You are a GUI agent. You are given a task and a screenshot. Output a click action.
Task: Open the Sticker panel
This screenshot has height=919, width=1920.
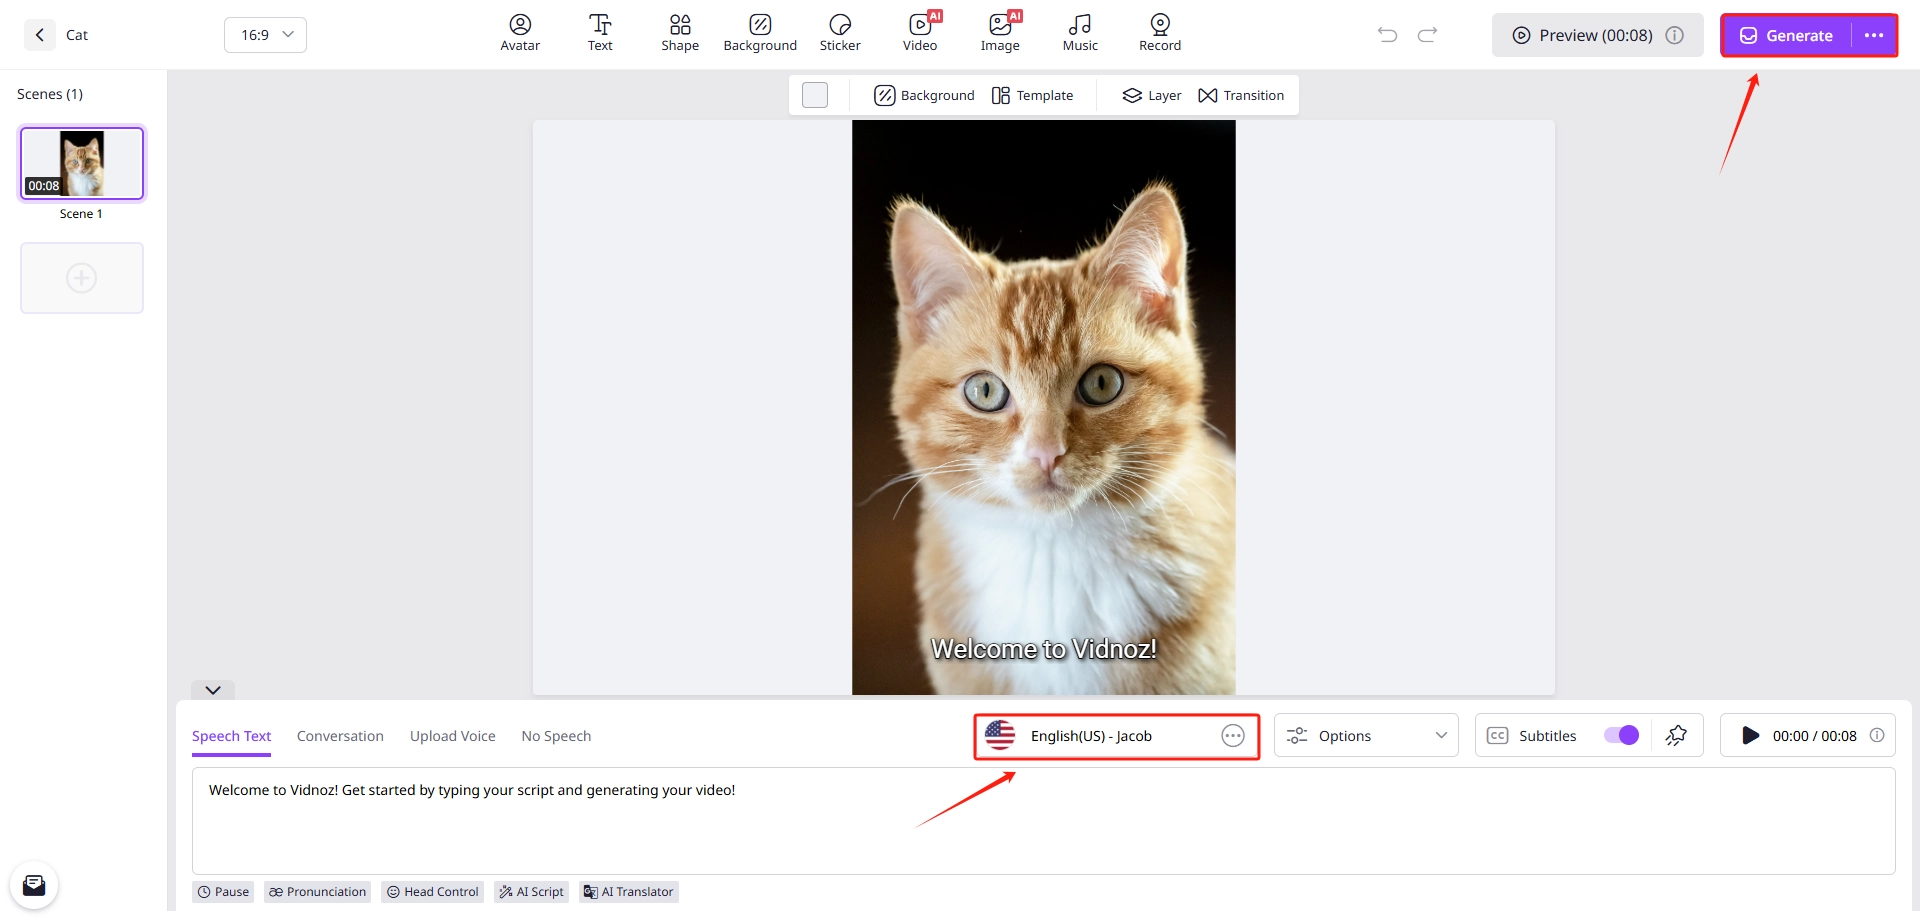tap(840, 33)
